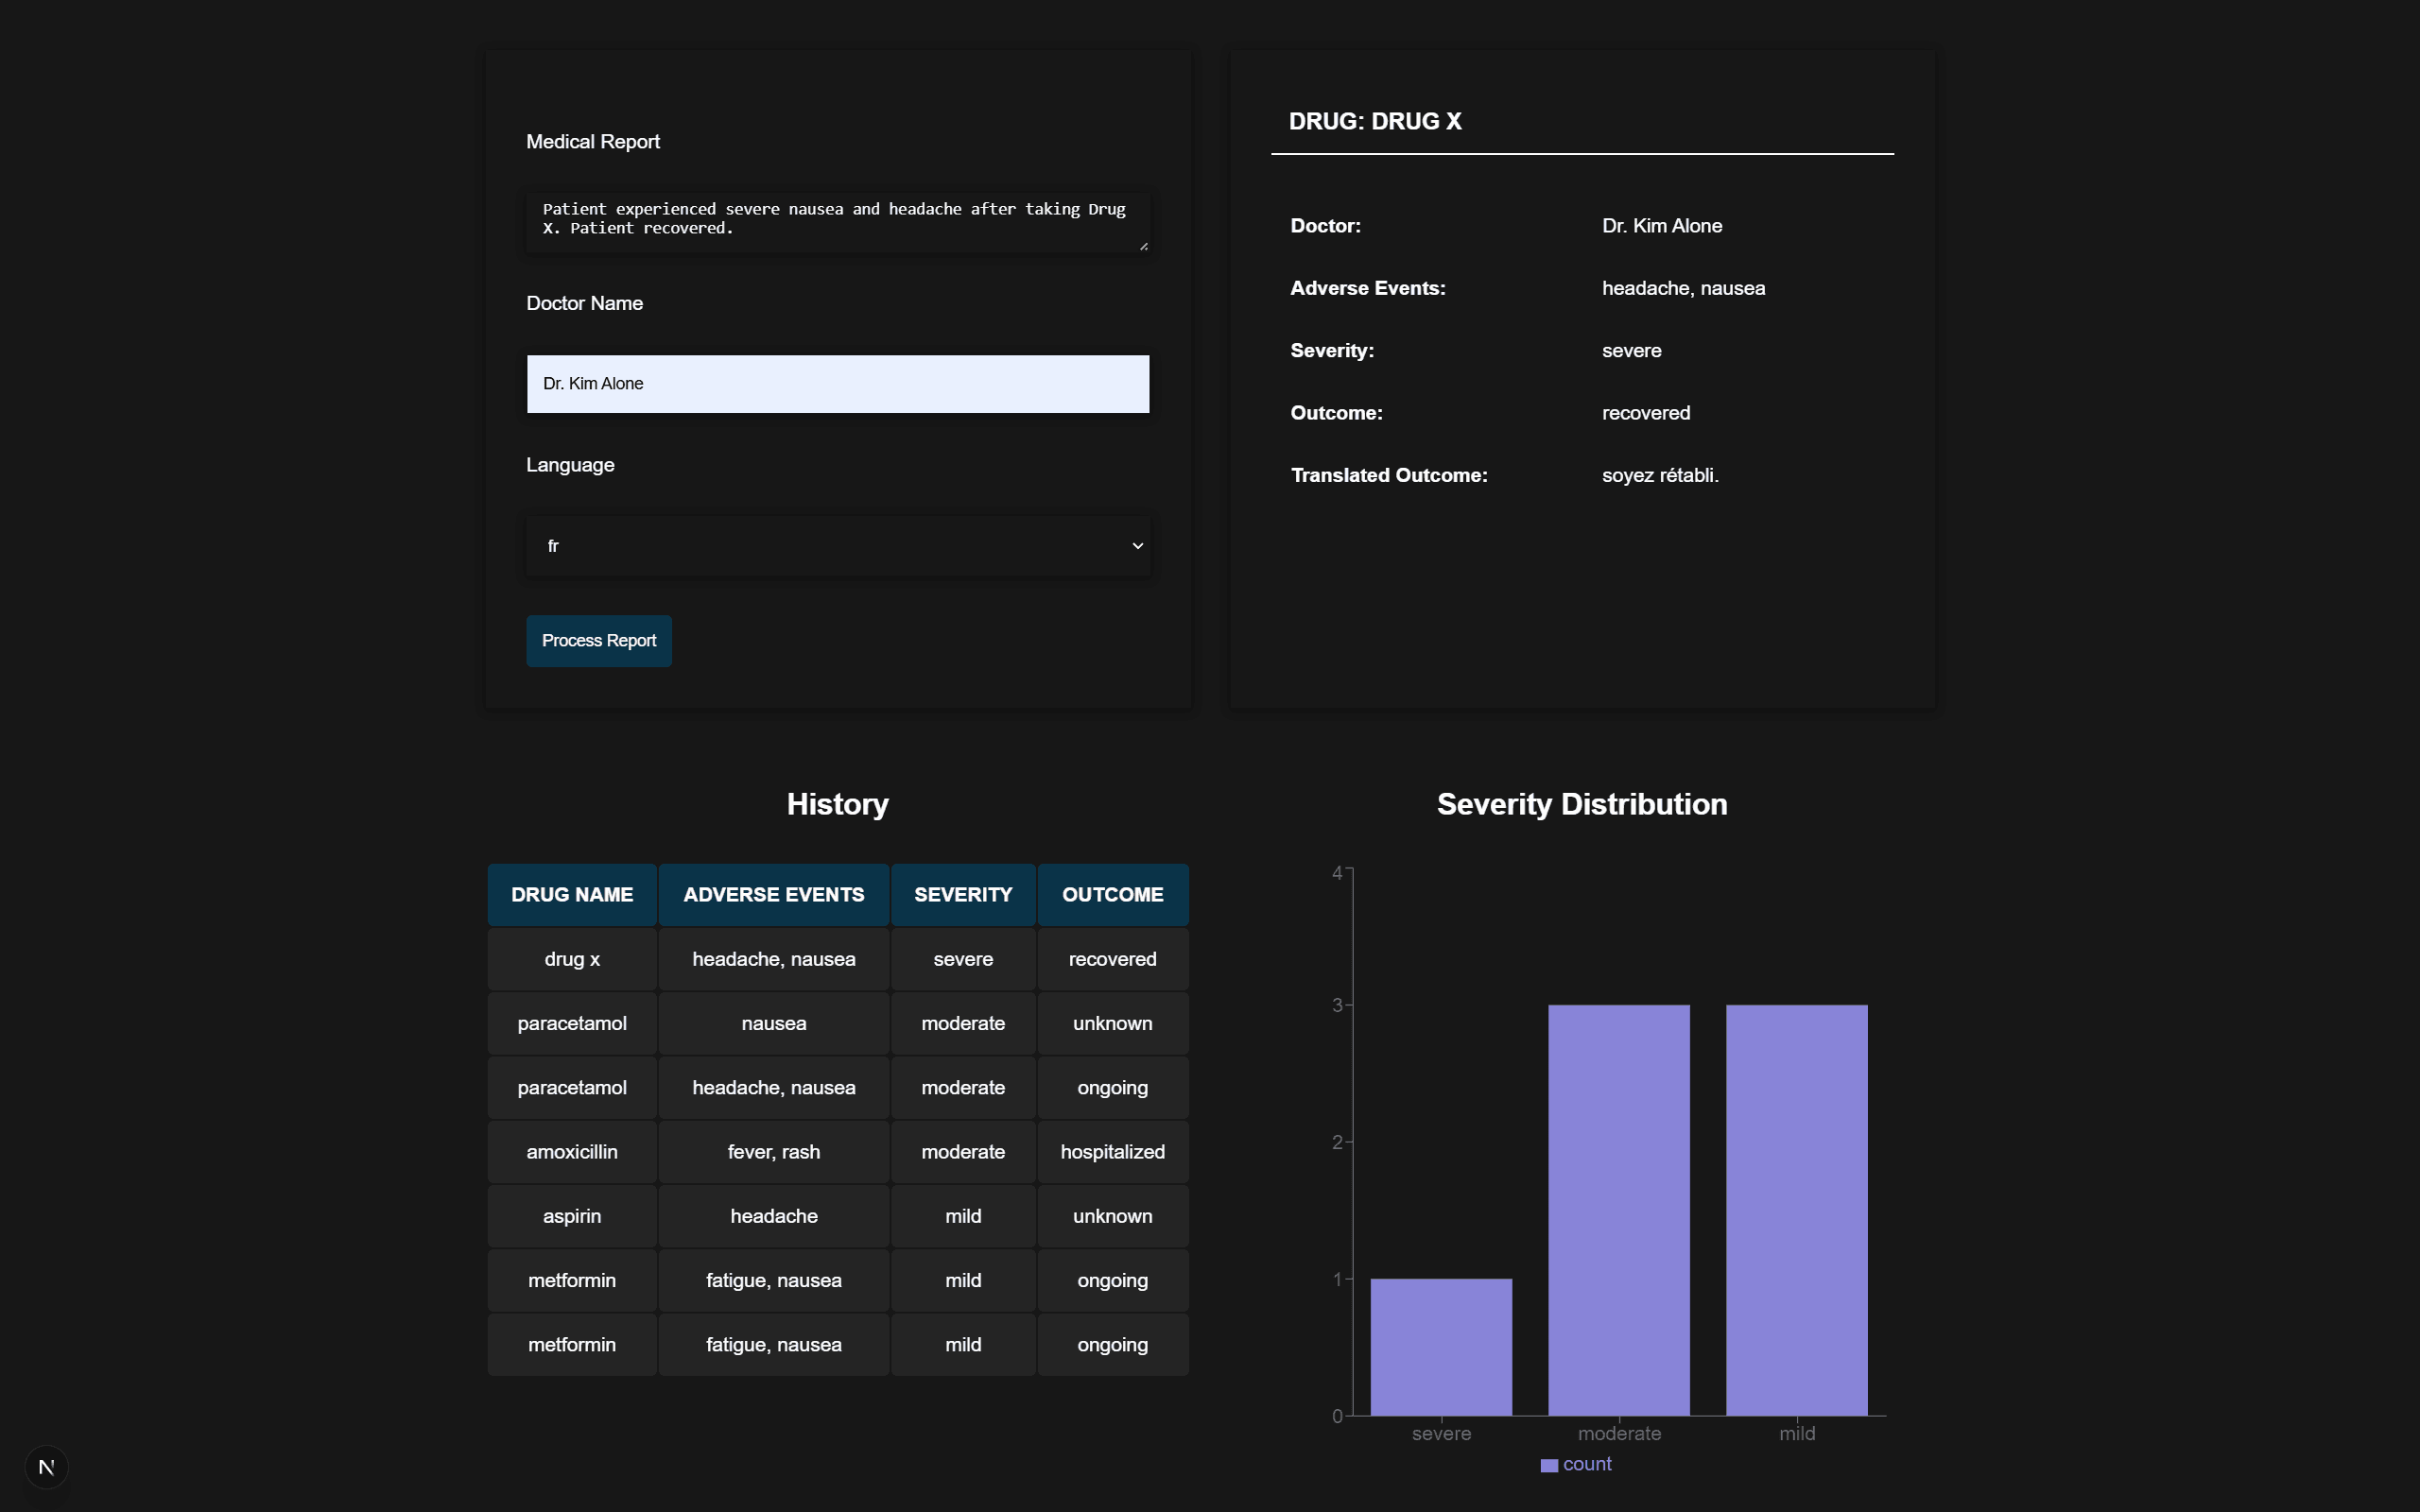Click the Language dropdown chevron arrow
The image size is (2420, 1512).
click(1137, 546)
